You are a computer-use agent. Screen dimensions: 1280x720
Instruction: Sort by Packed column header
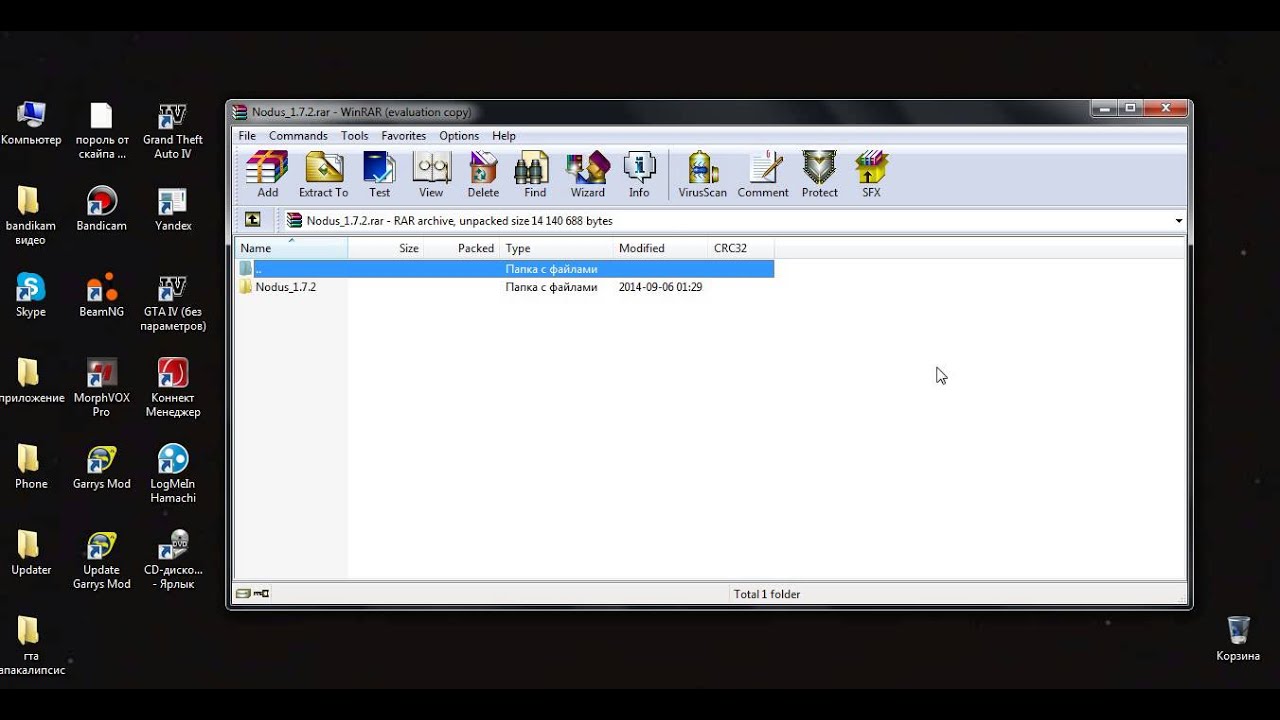coord(462,248)
